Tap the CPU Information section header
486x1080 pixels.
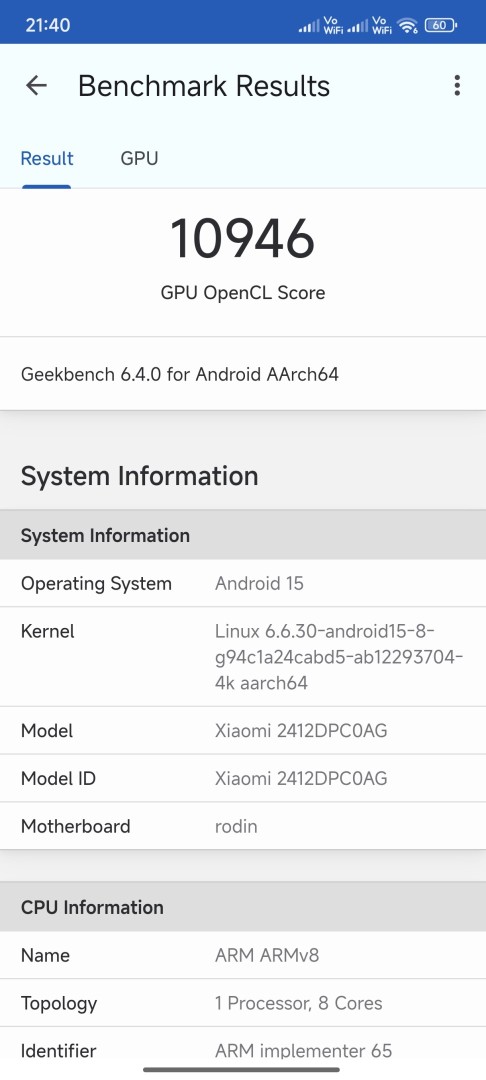[x=243, y=907]
